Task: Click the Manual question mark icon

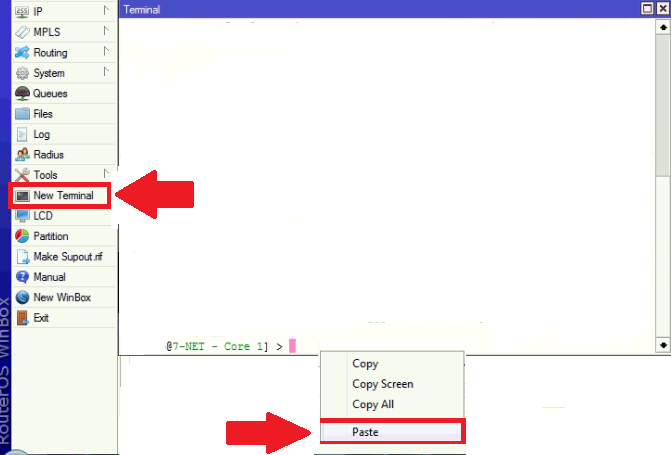Action: (x=22, y=277)
